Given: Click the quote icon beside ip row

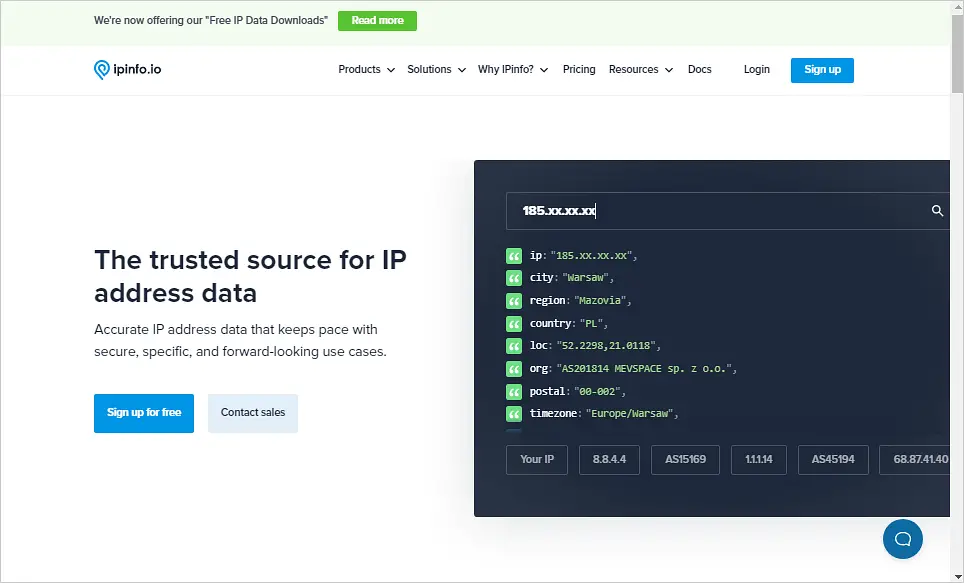Looking at the screenshot, I should tap(514, 256).
